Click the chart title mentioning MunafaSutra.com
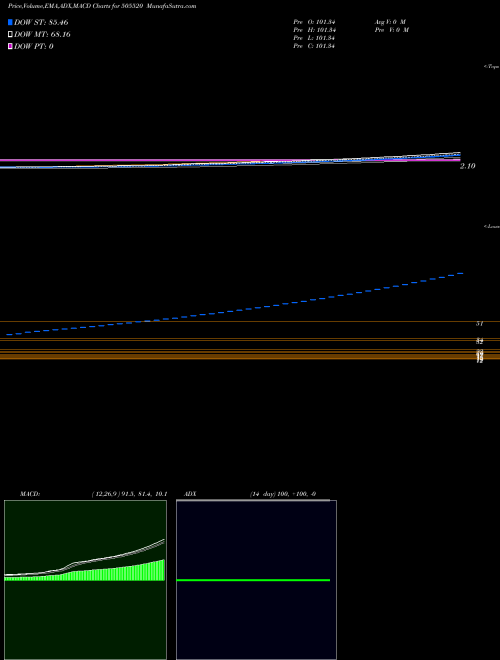Screen dimensions: 500x660 tap(102, 6)
